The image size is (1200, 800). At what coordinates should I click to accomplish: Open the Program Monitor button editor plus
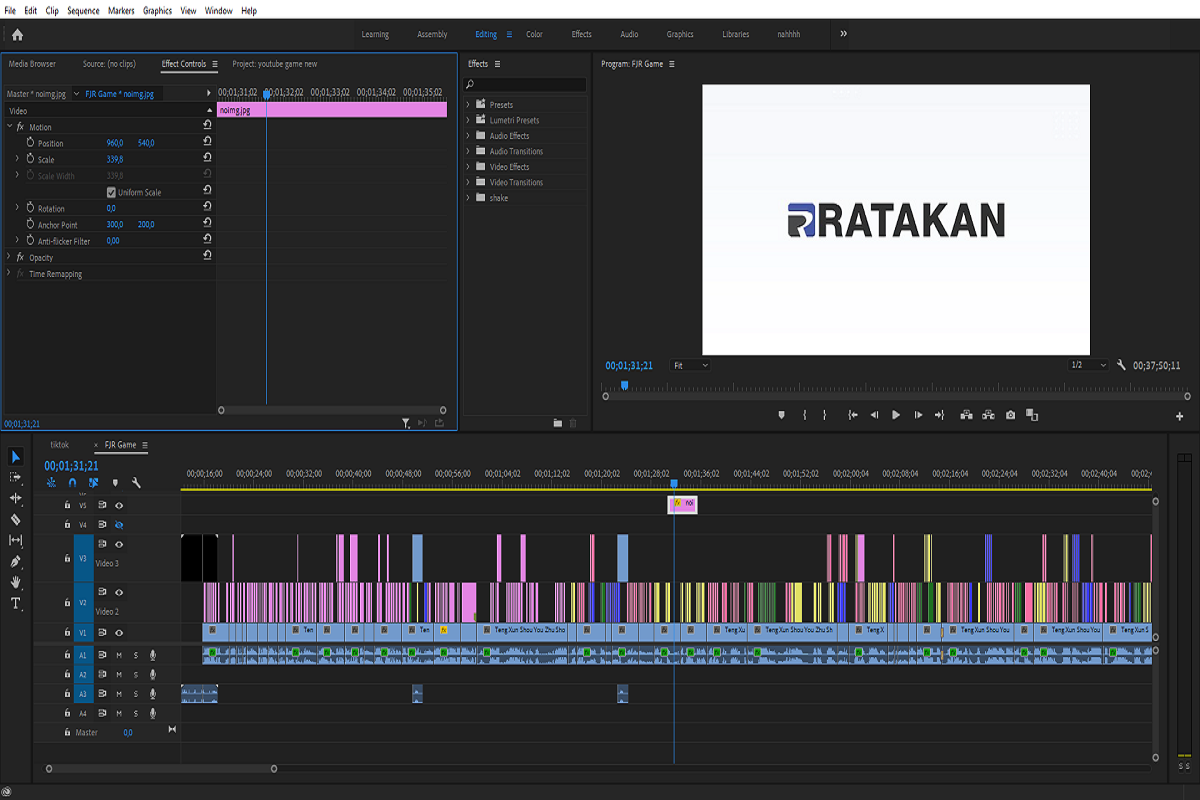point(1180,416)
